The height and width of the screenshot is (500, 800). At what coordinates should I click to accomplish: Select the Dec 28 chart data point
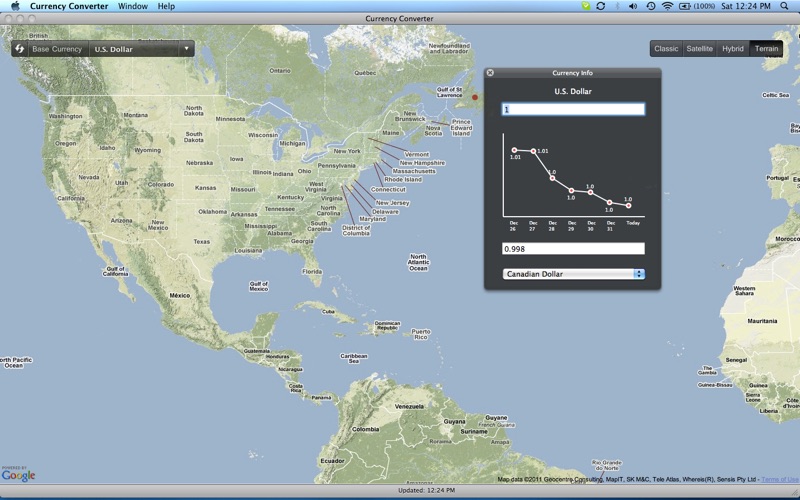click(x=553, y=178)
